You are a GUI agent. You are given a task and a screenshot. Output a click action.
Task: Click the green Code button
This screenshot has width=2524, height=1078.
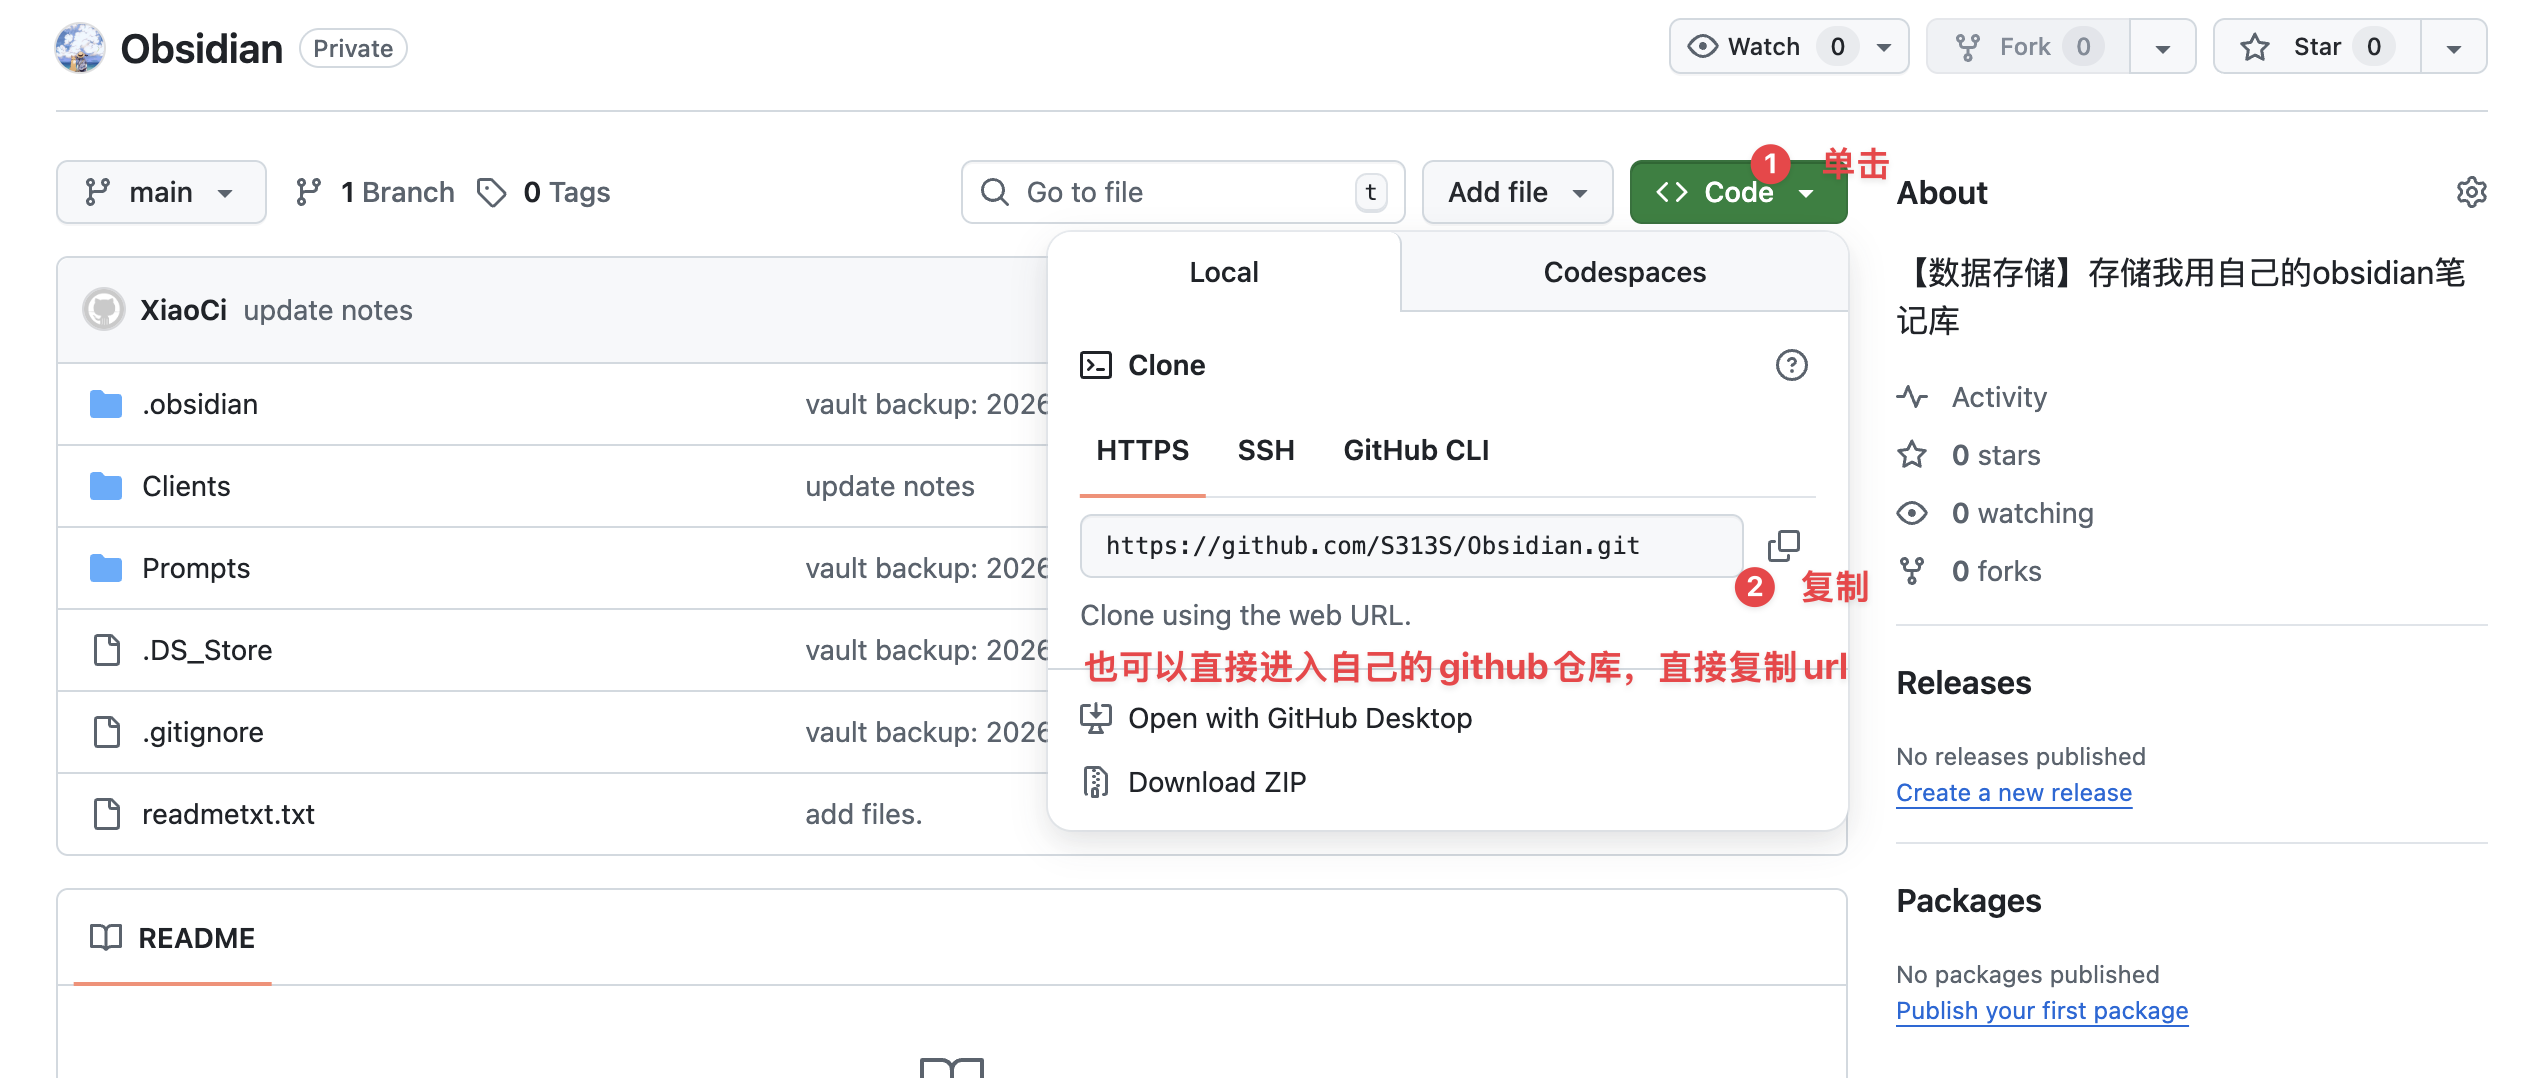pyautogui.click(x=1738, y=192)
